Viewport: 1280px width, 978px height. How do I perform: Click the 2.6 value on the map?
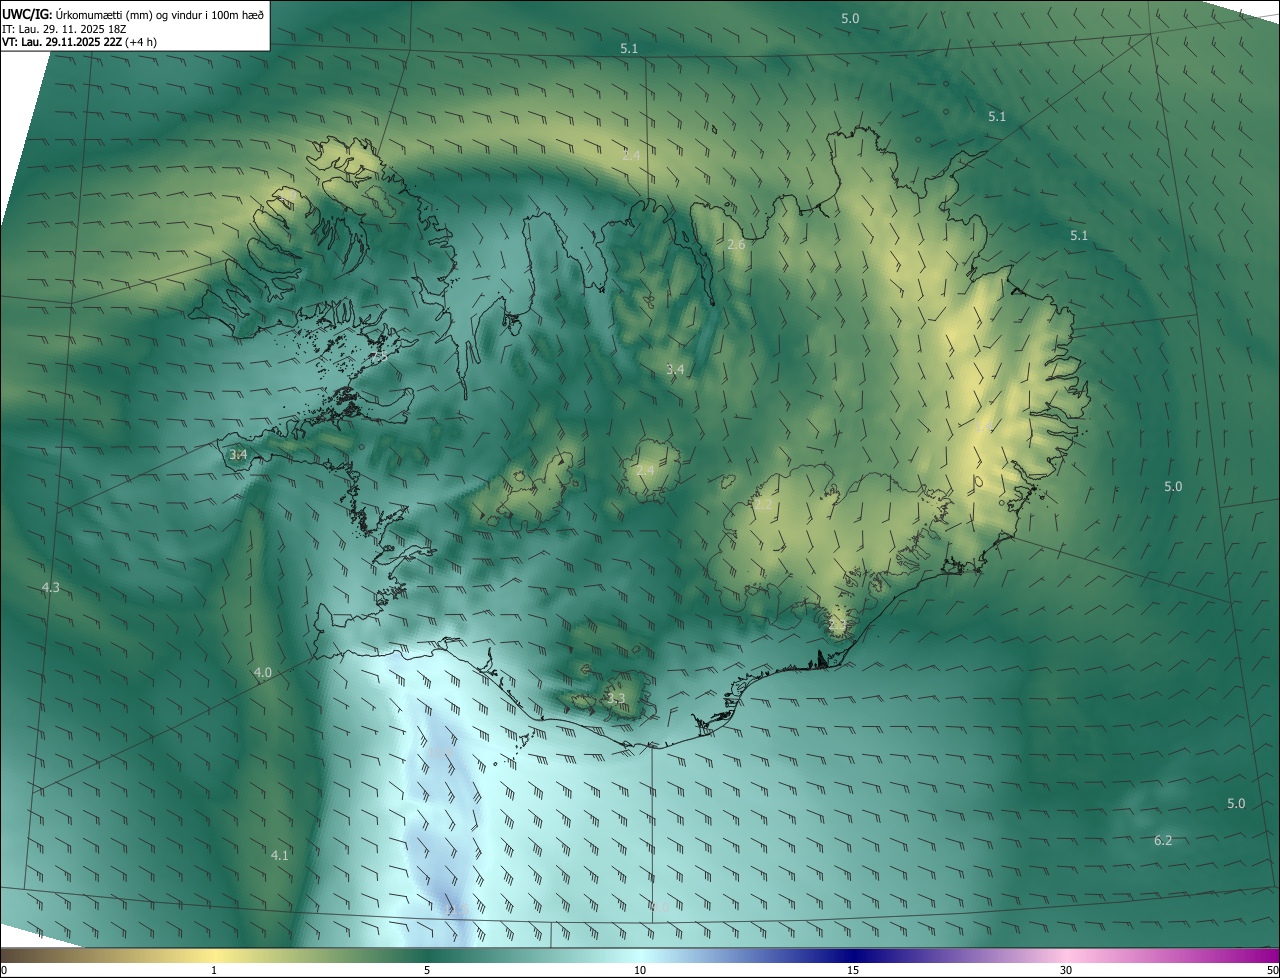(x=736, y=245)
